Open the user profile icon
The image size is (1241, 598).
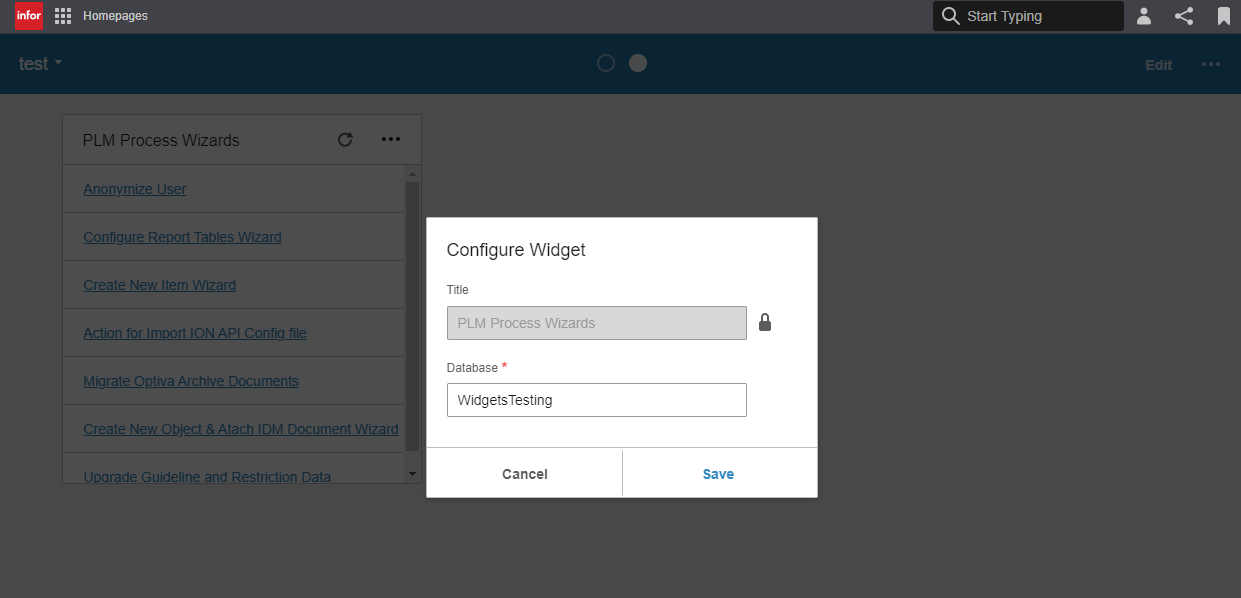coord(1143,15)
